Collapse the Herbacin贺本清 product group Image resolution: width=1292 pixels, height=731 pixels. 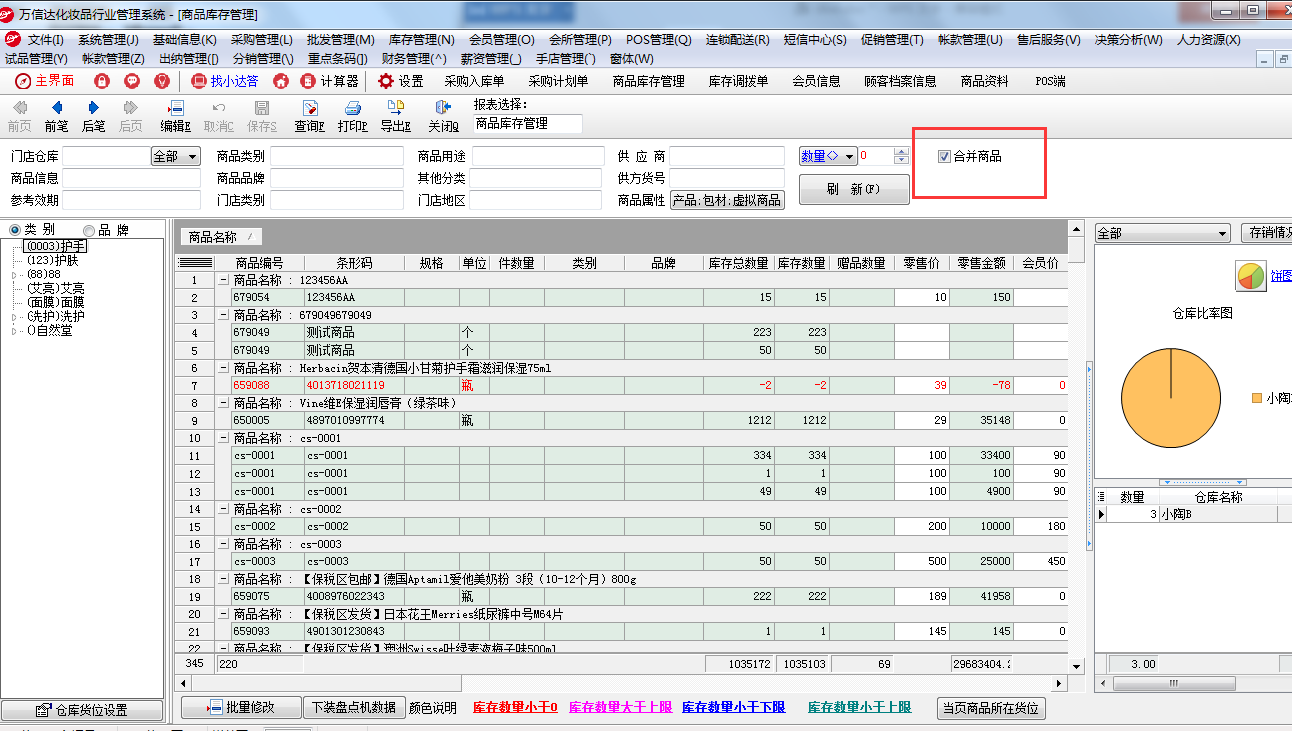pos(224,368)
